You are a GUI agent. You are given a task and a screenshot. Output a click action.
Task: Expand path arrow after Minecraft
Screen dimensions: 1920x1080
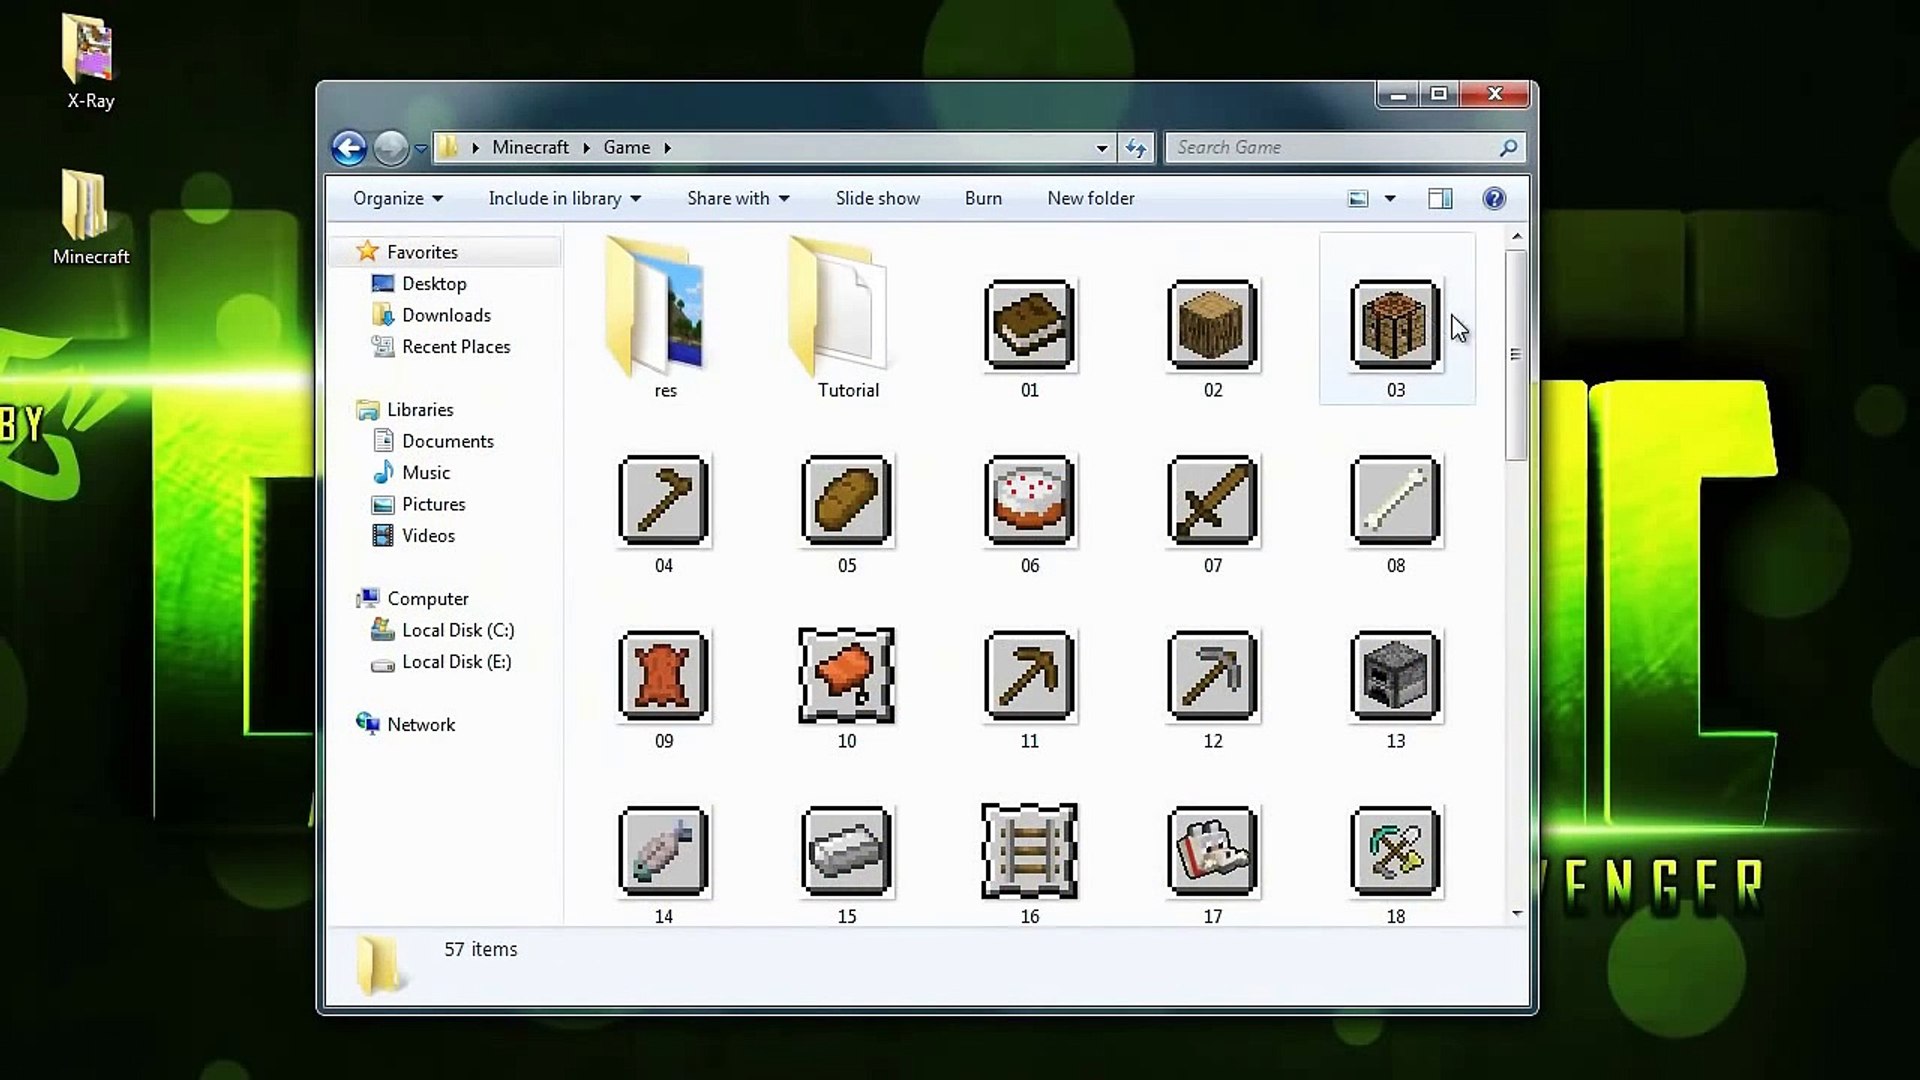point(587,148)
